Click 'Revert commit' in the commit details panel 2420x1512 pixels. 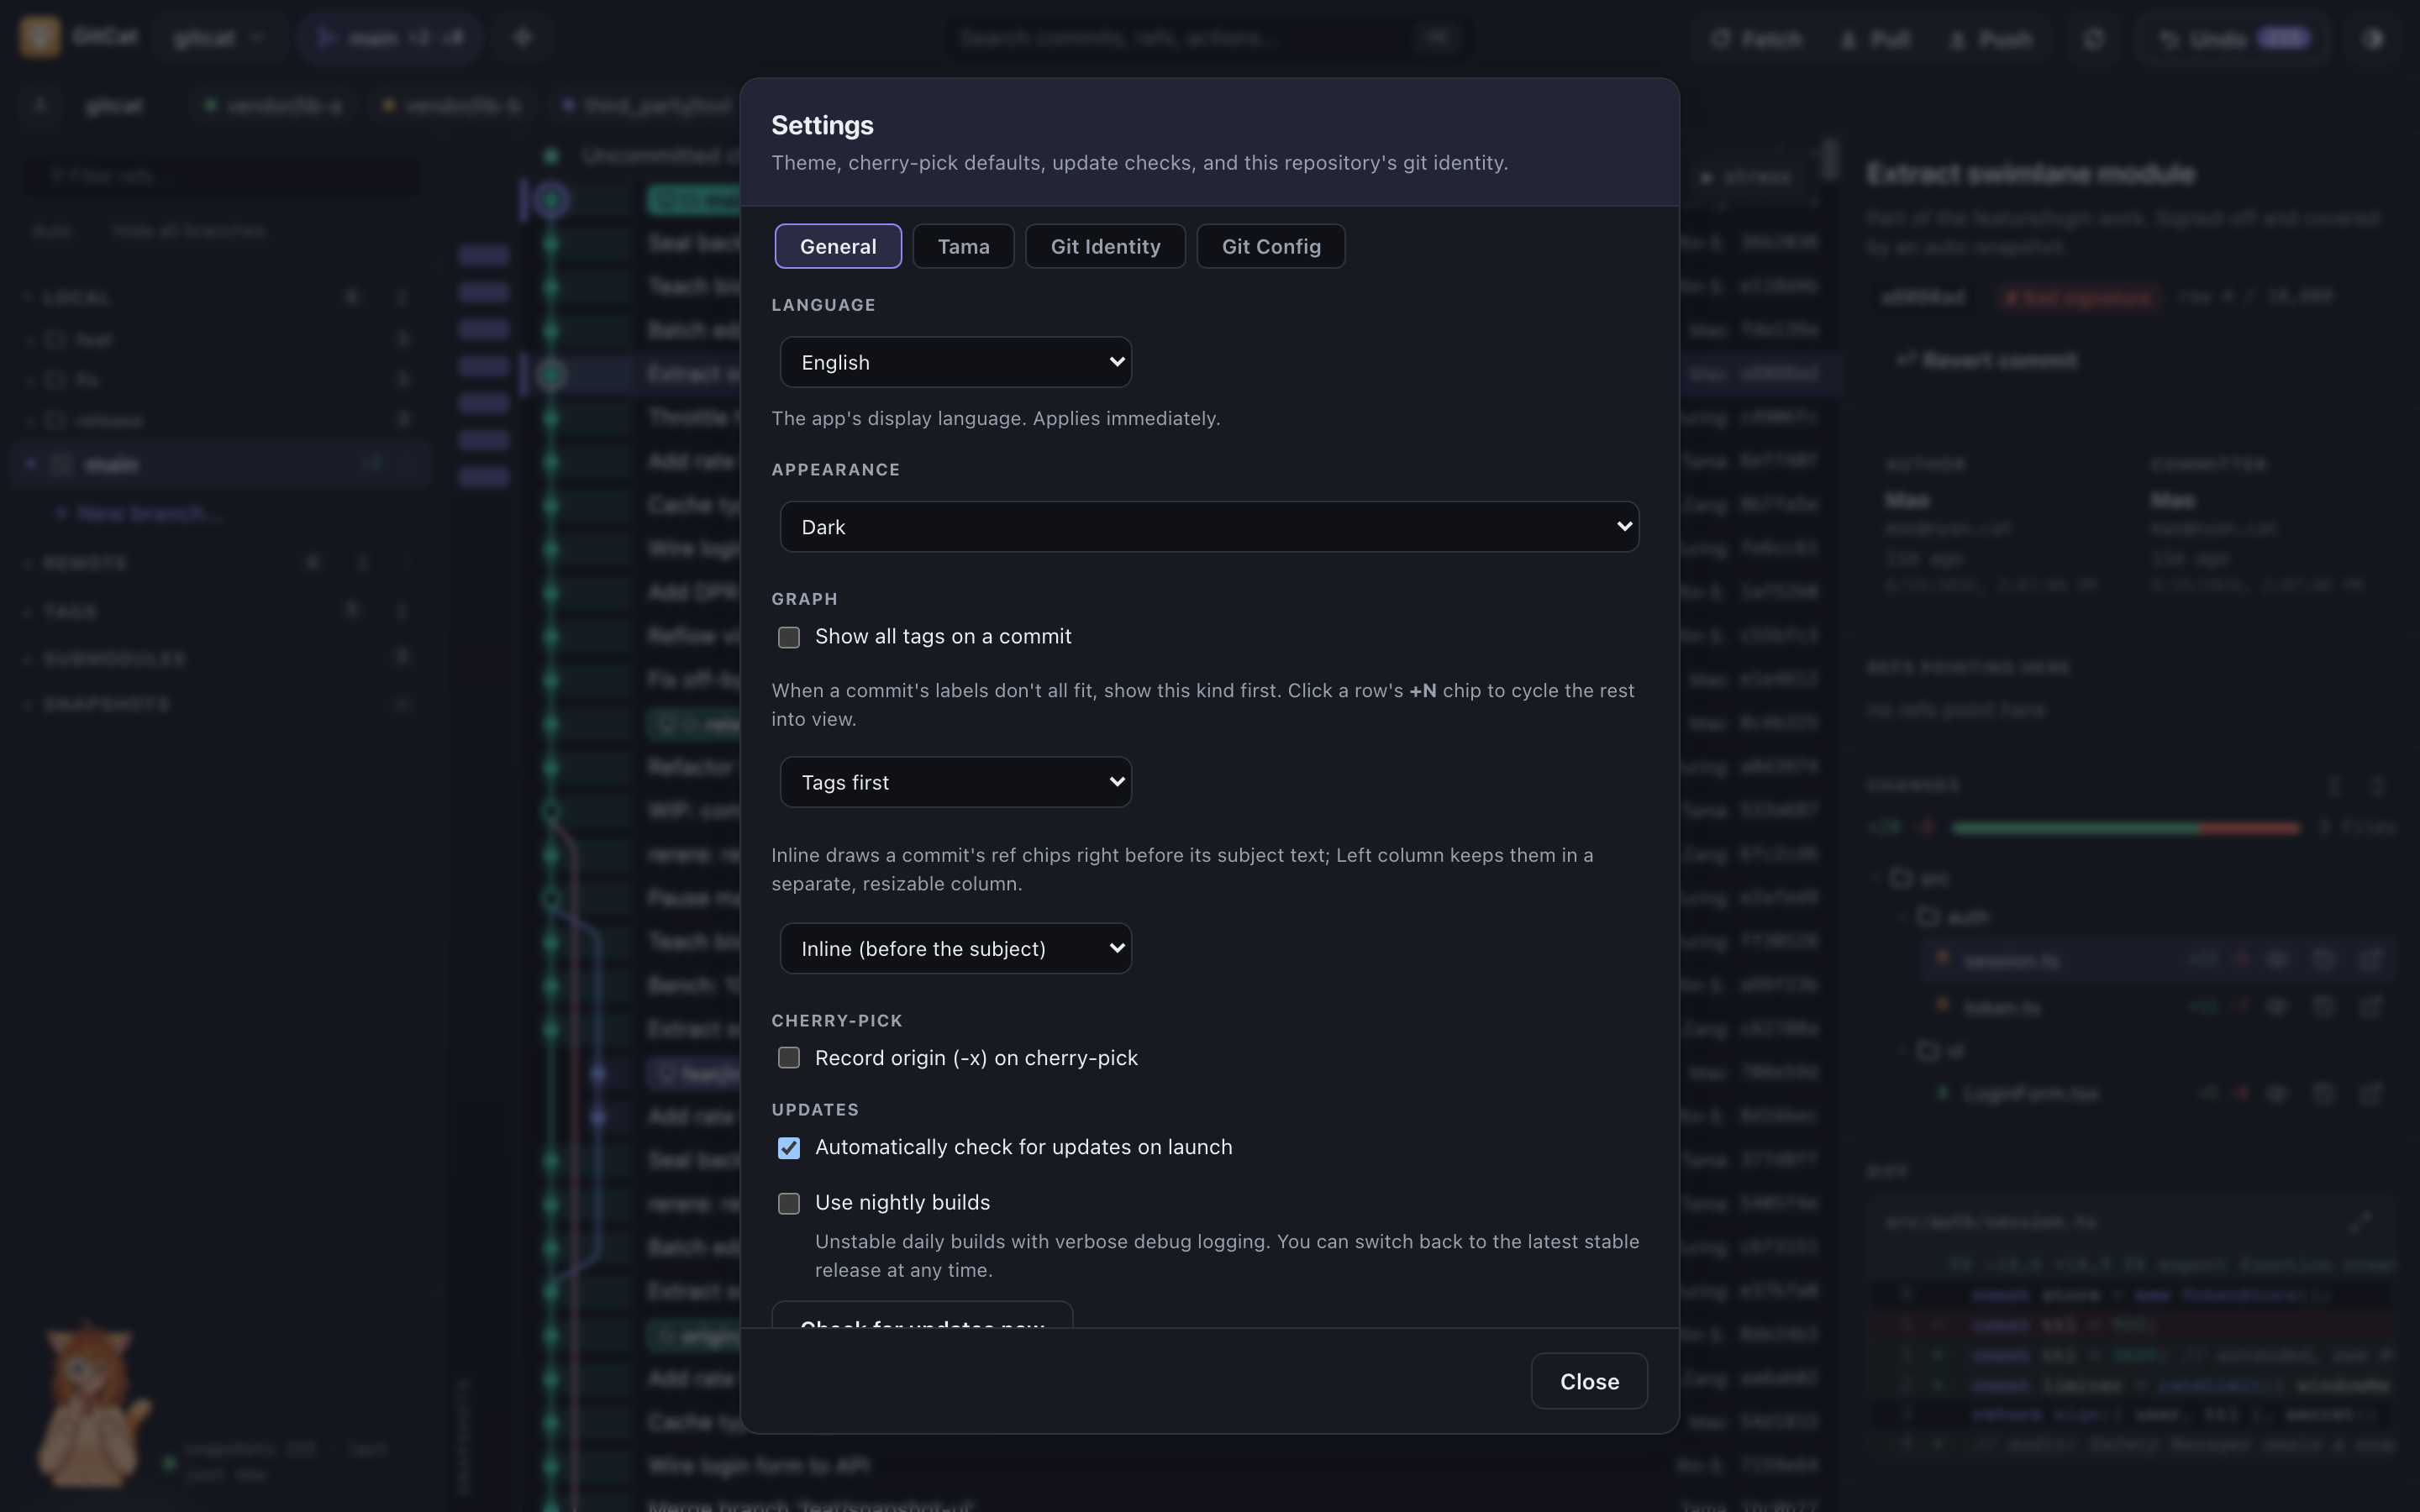[x=1987, y=360]
